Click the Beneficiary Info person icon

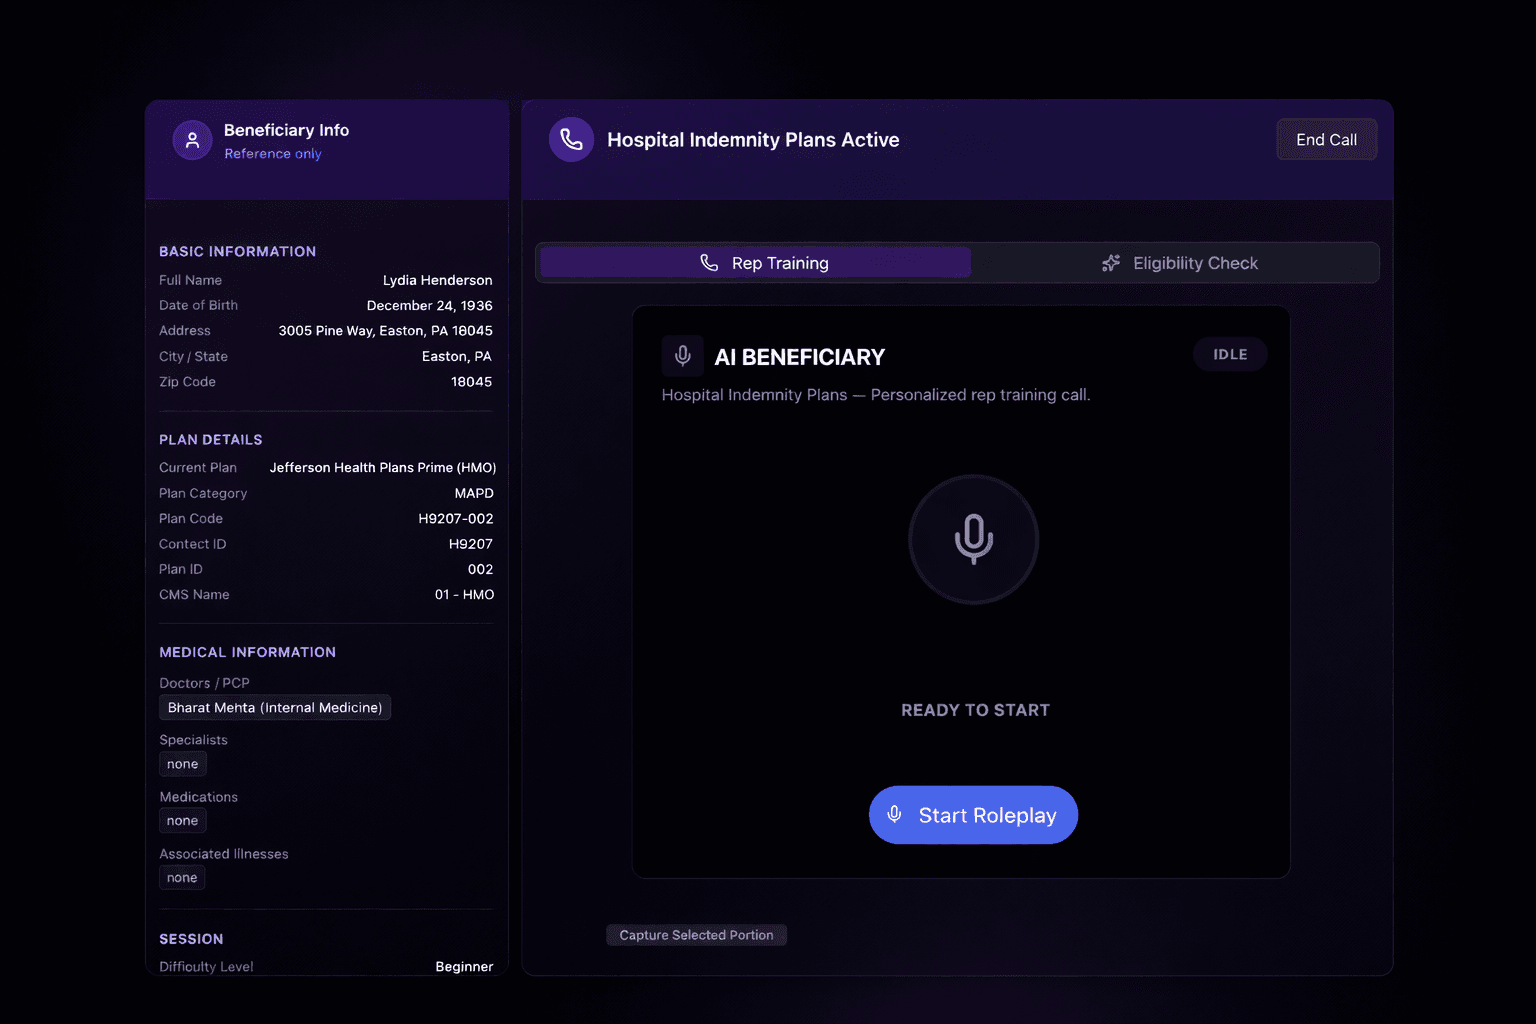pos(192,141)
